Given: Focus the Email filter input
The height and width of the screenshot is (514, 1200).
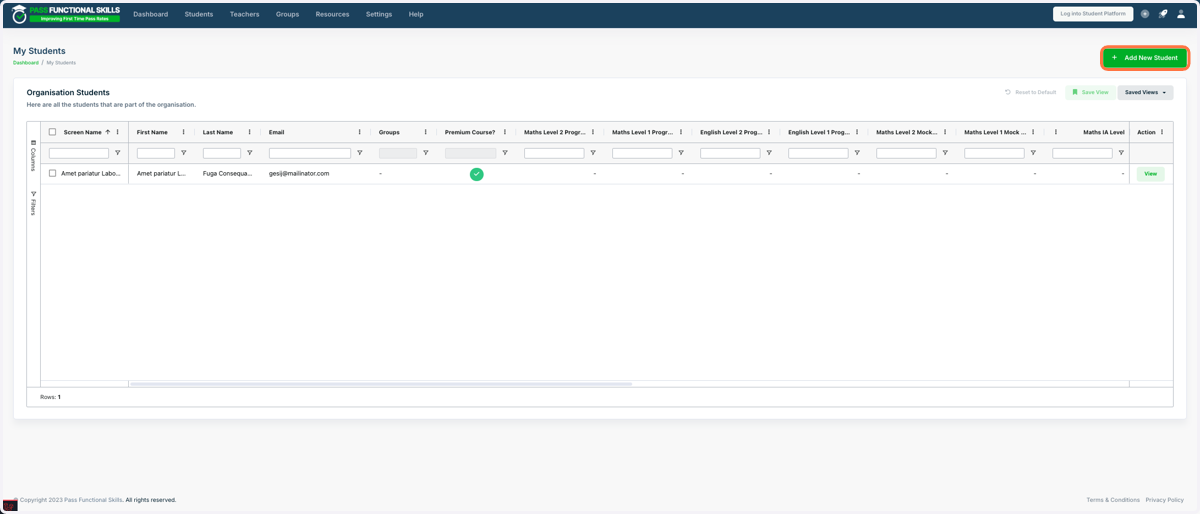Looking at the screenshot, I should click(x=310, y=153).
